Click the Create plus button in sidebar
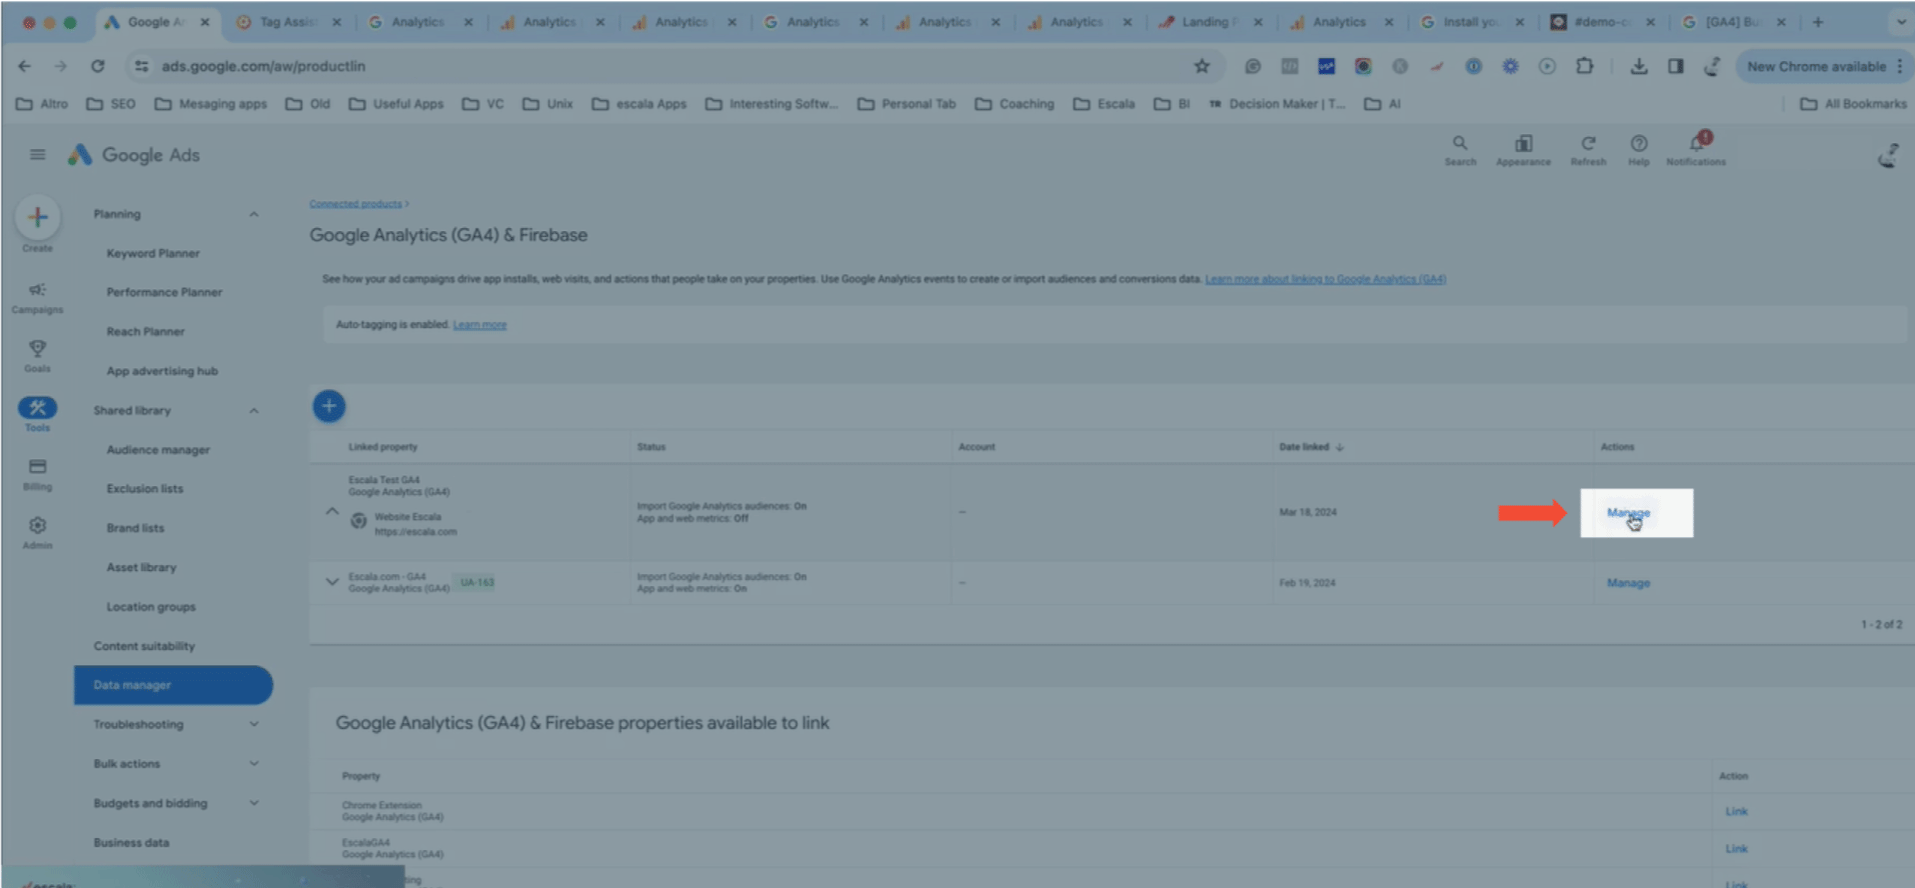Image resolution: width=1915 pixels, height=888 pixels. (x=37, y=217)
